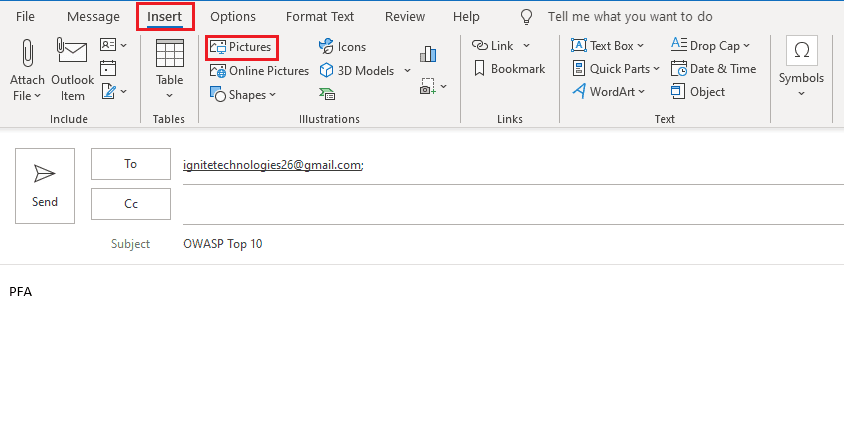This screenshot has width=844, height=439.
Task: Insert an Outlook Item attachment
Action: [72, 70]
